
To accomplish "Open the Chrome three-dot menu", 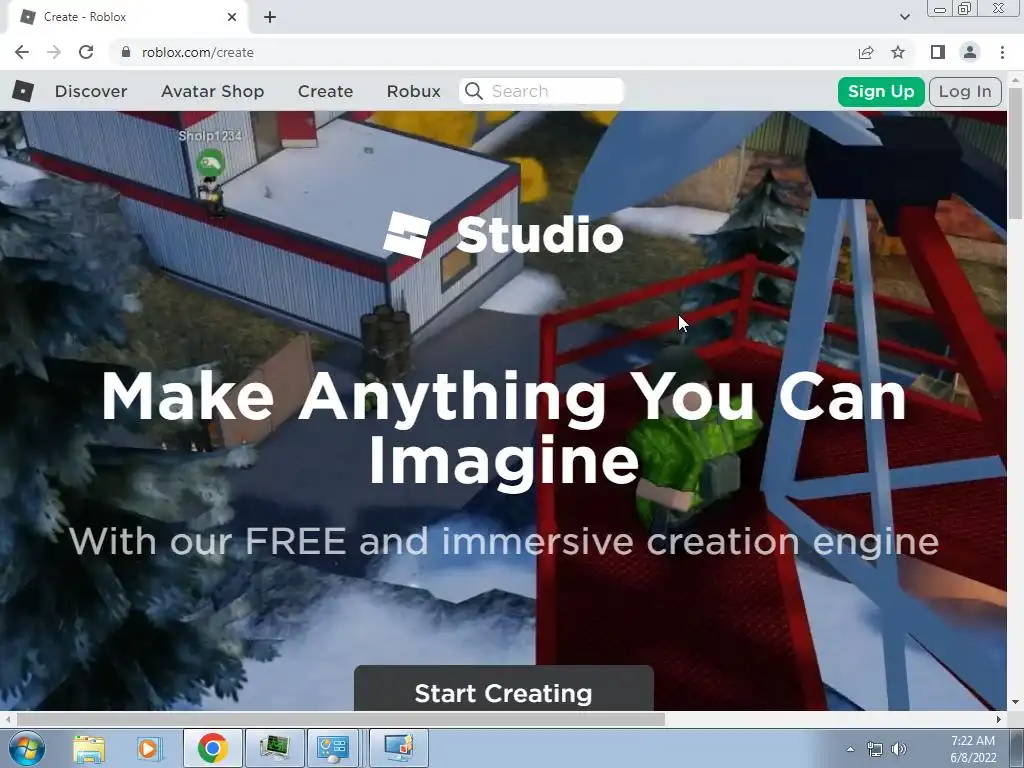I will [x=1002, y=52].
